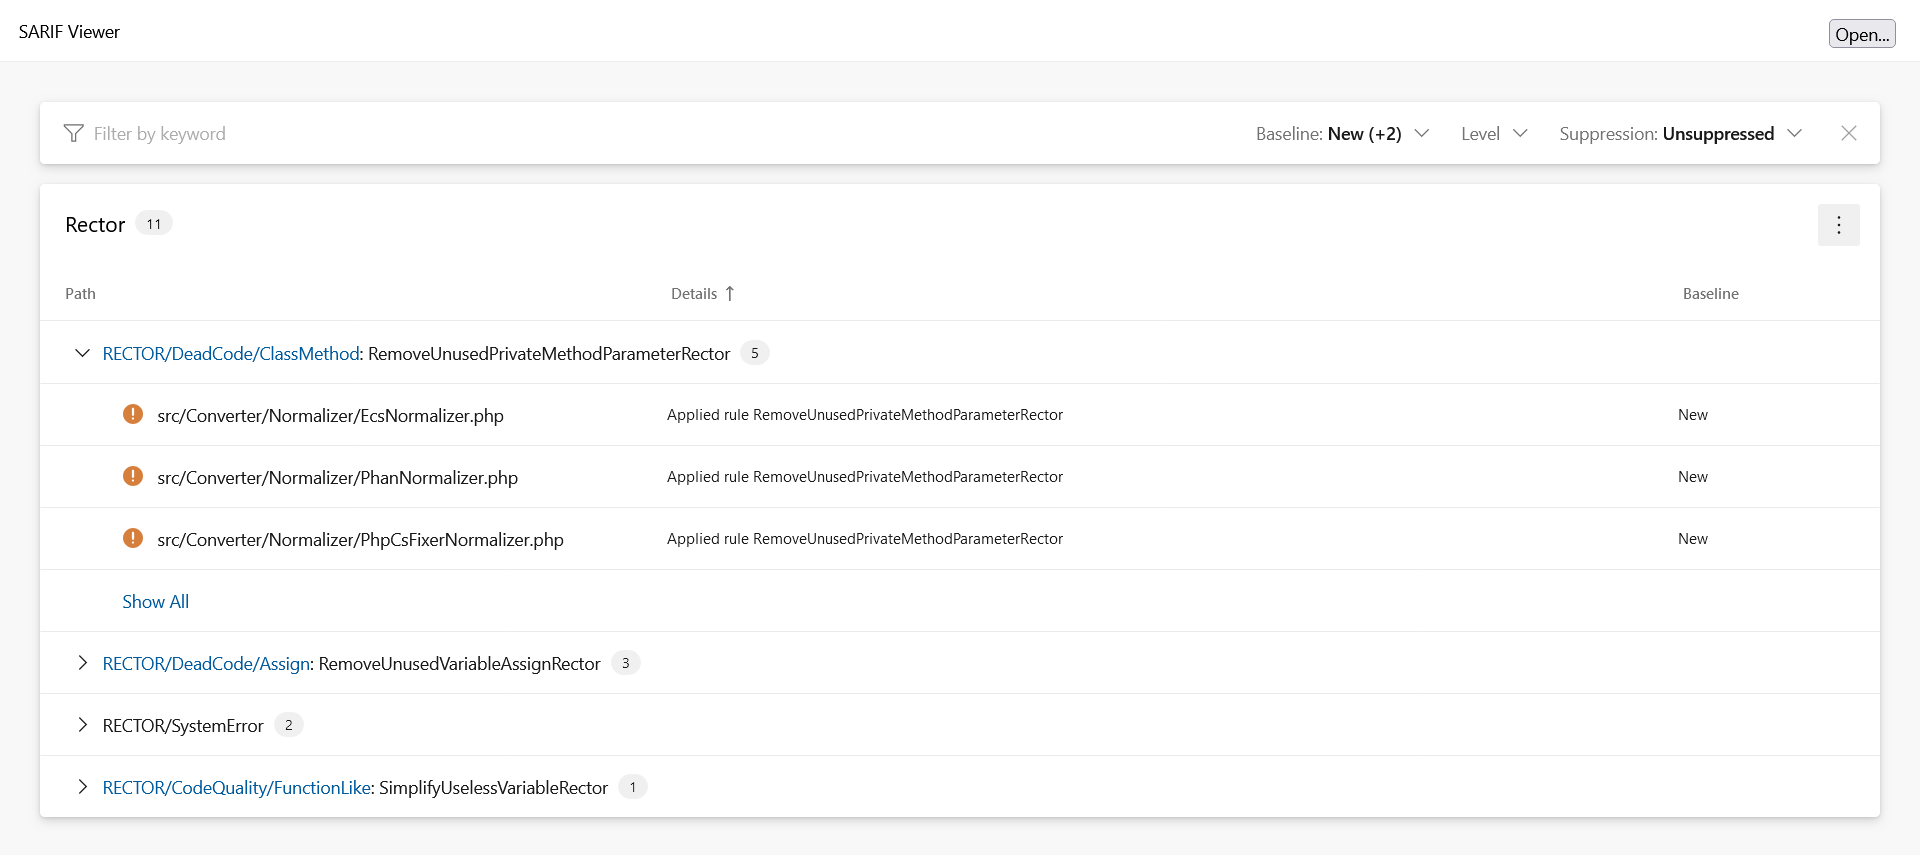Sort by the Path column header
This screenshot has height=855, width=1920.
pos(80,293)
